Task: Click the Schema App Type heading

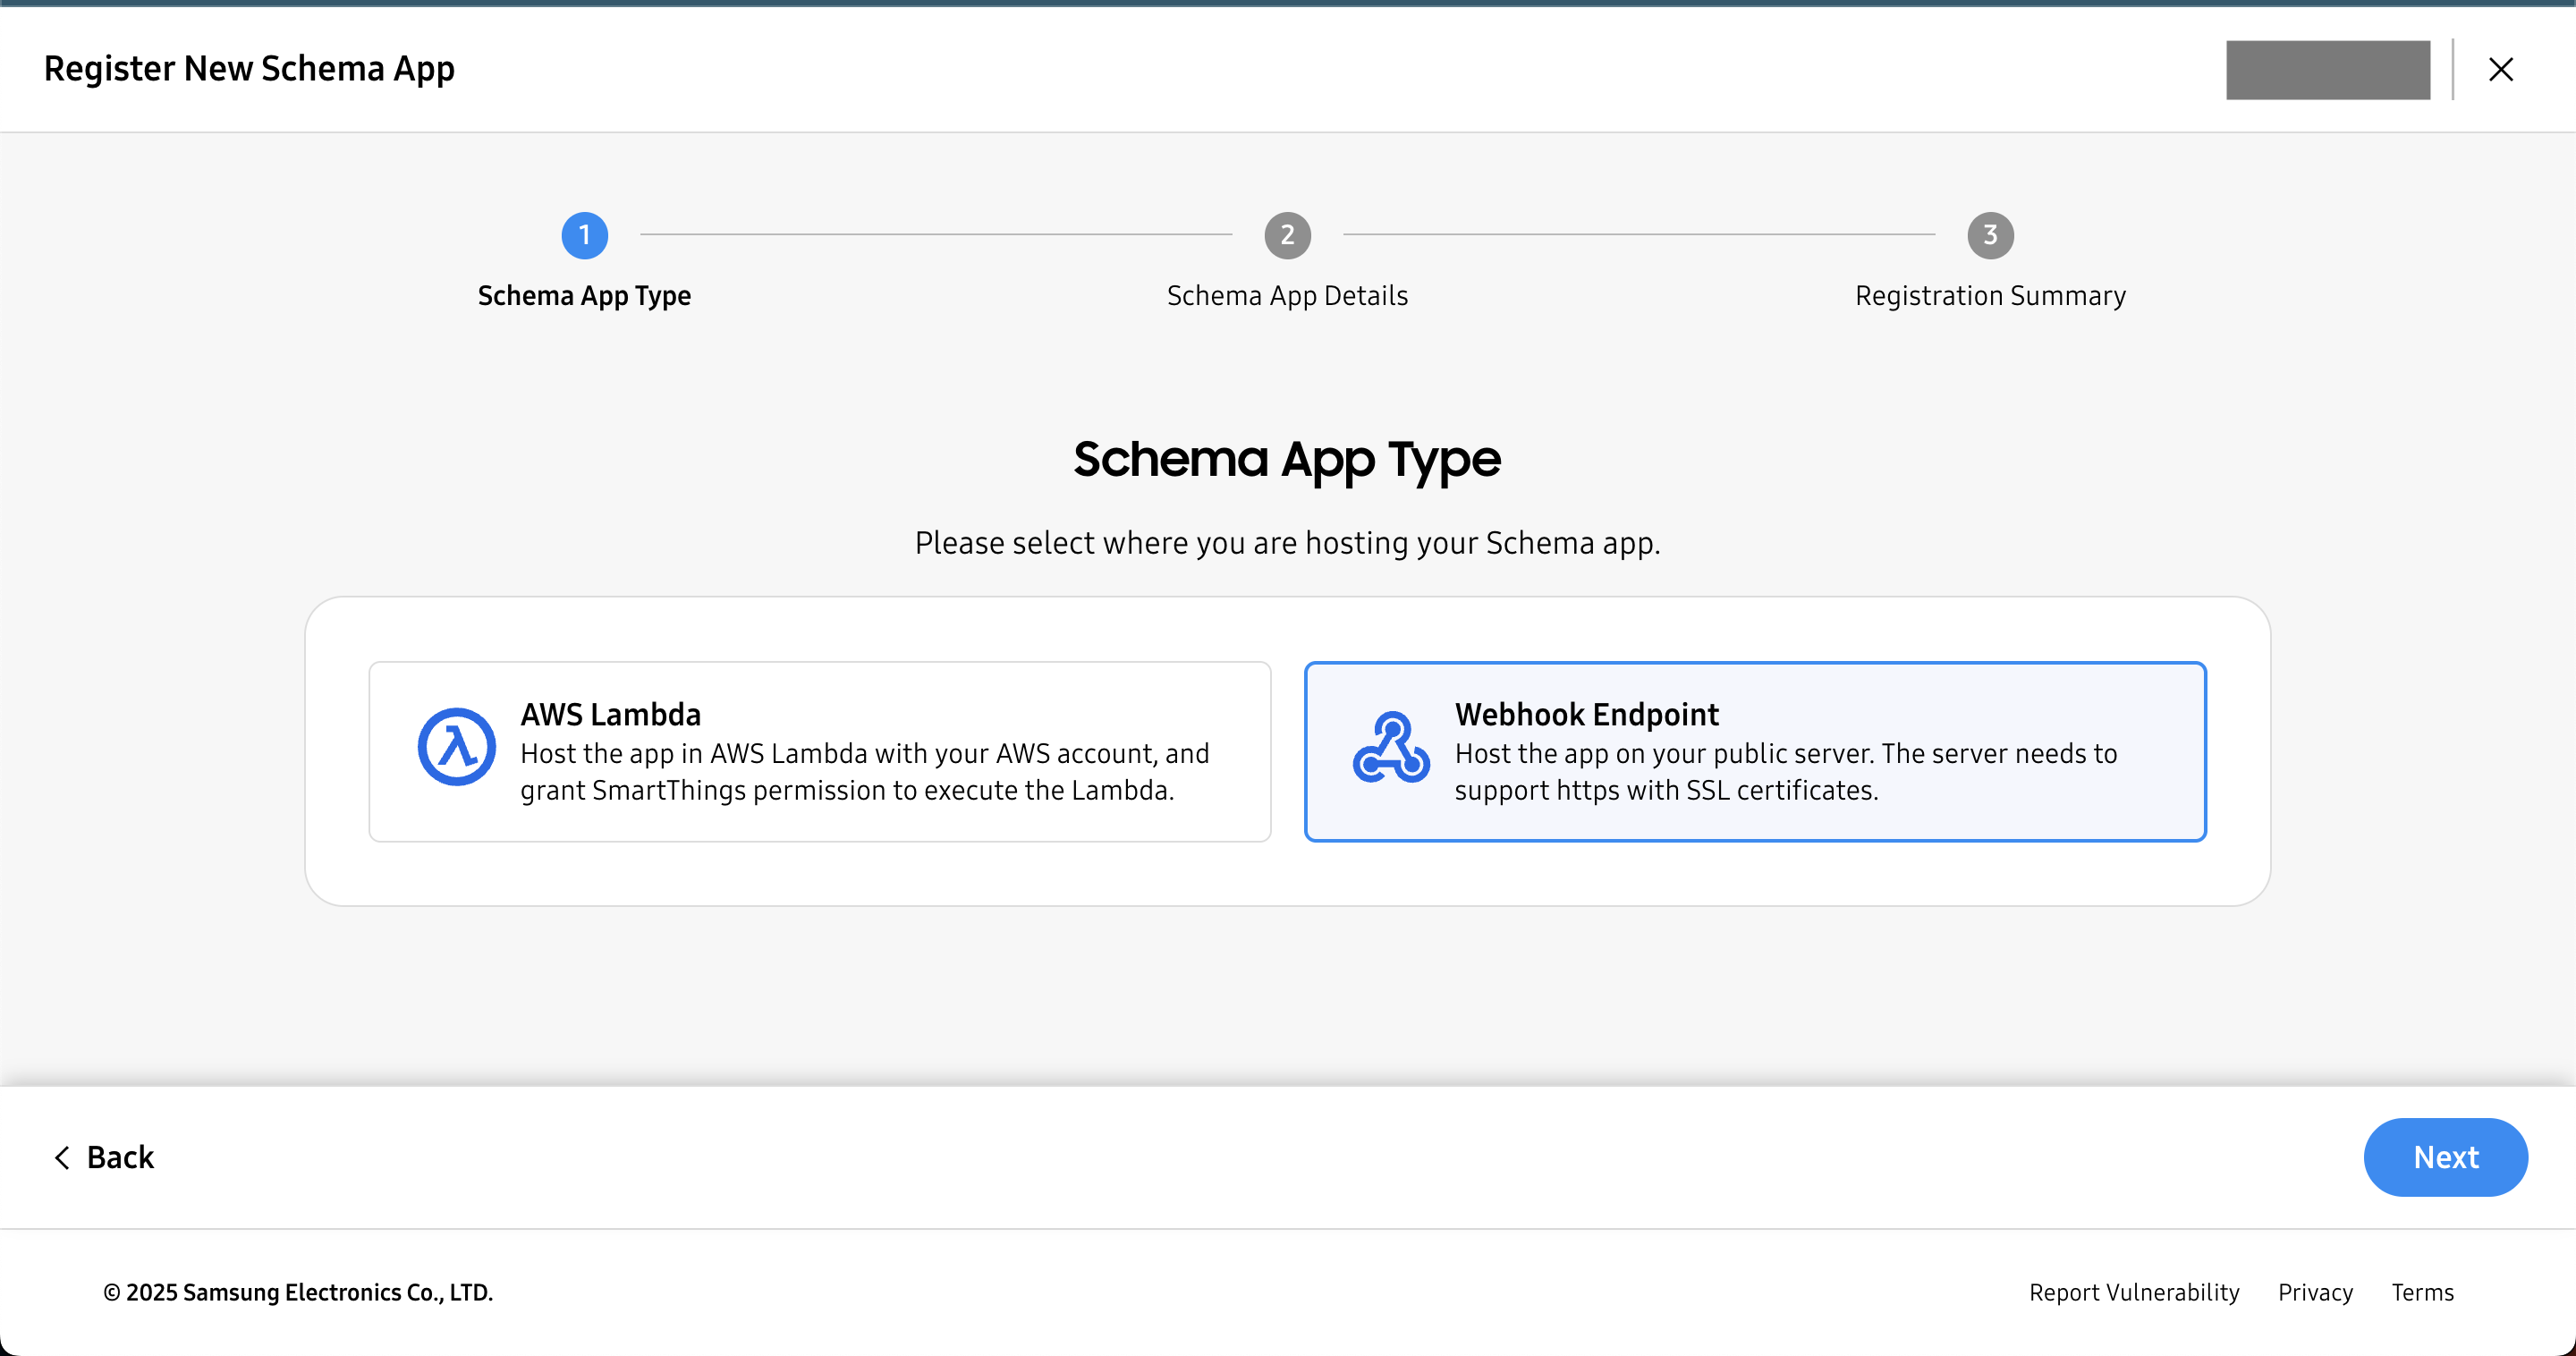Action: (x=1287, y=460)
